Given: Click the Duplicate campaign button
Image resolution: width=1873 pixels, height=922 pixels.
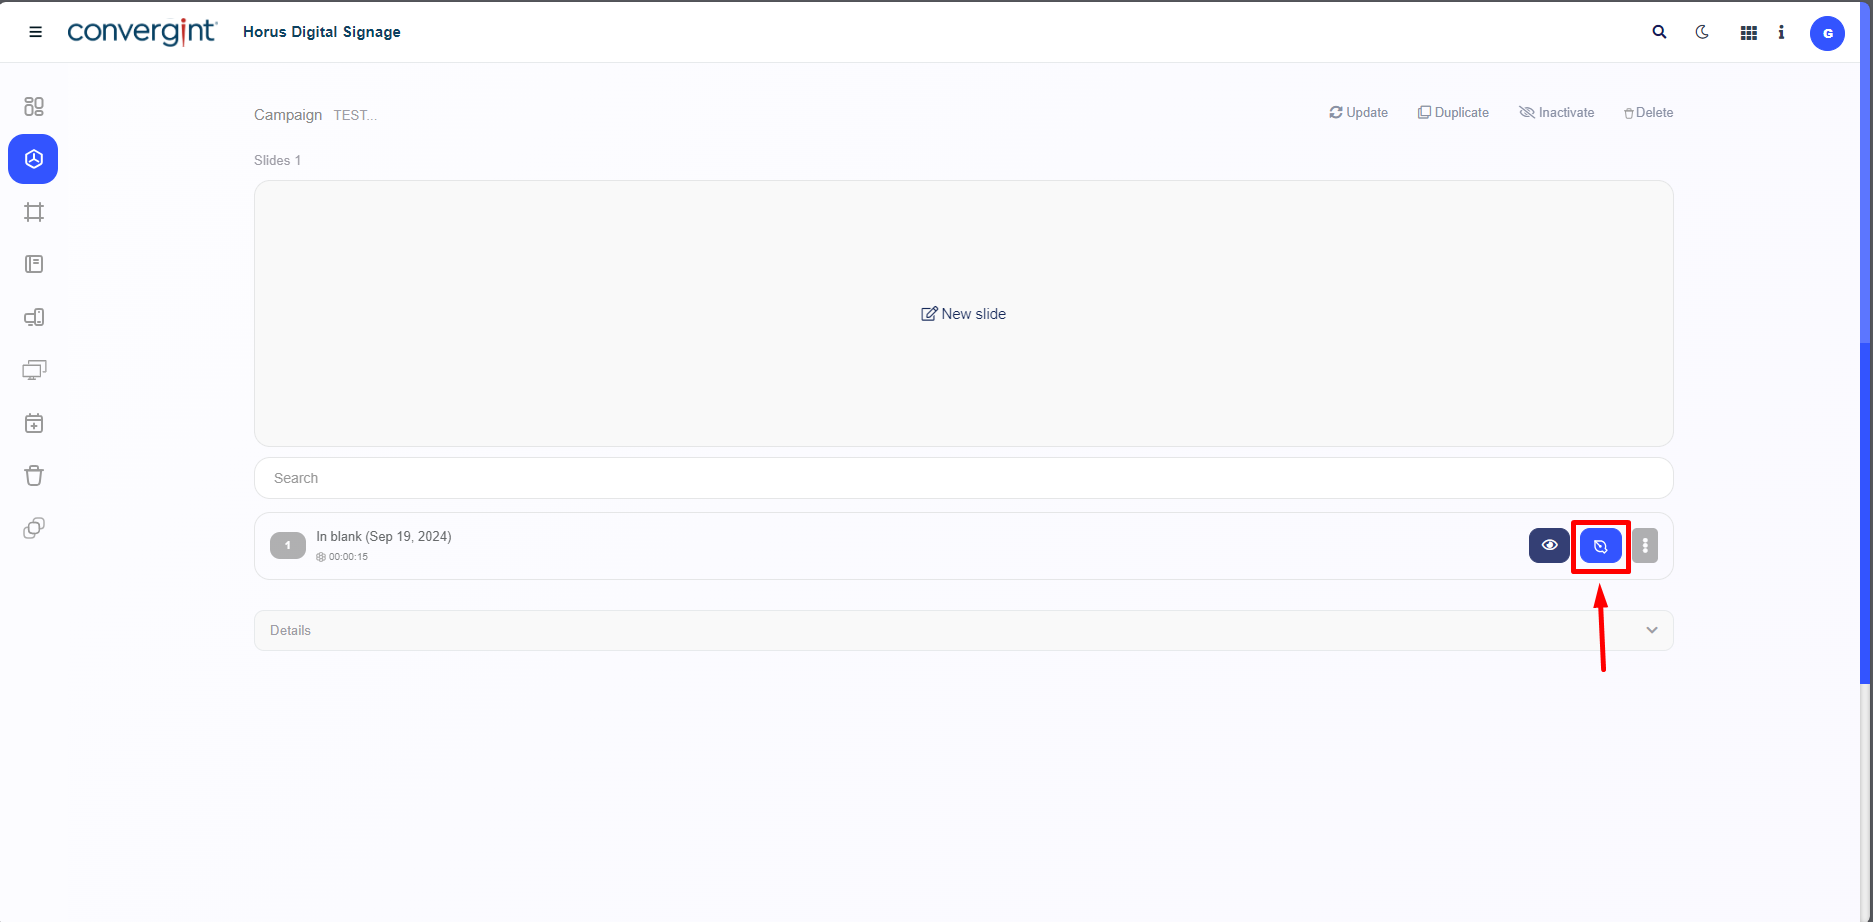Looking at the screenshot, I should [1453, 113].
